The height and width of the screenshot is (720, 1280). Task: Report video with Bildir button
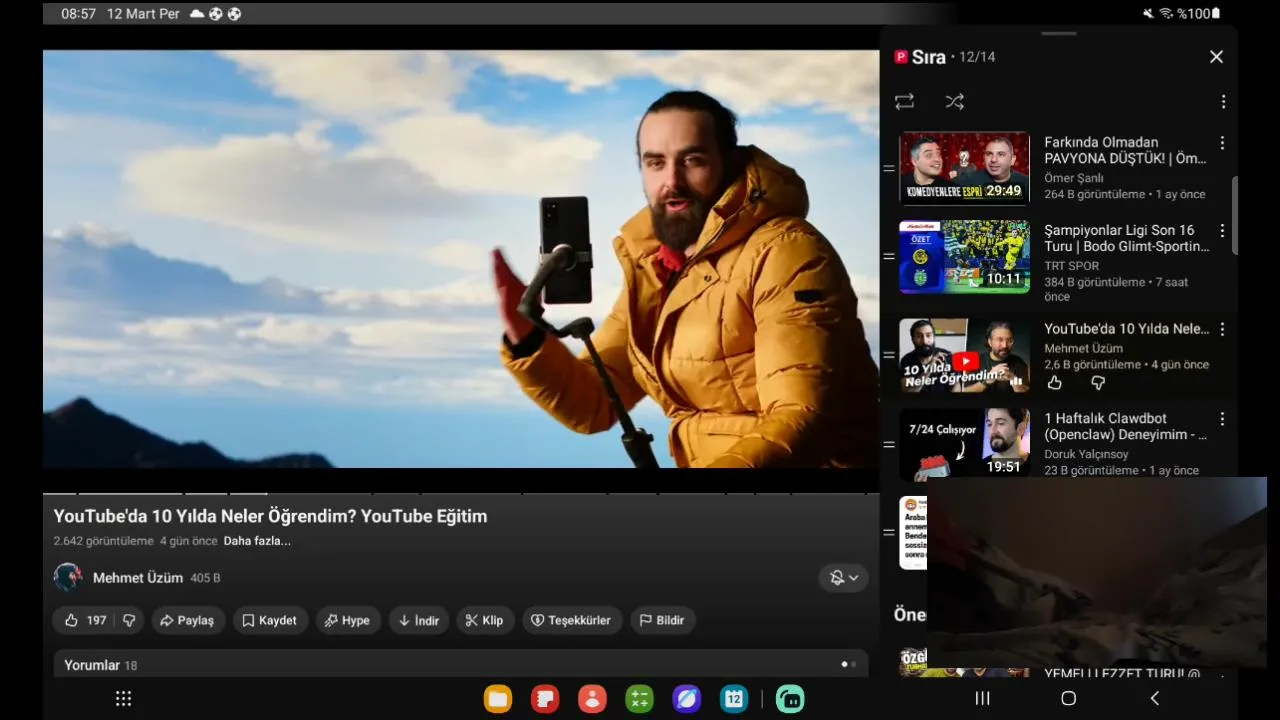tap(662, 620)
